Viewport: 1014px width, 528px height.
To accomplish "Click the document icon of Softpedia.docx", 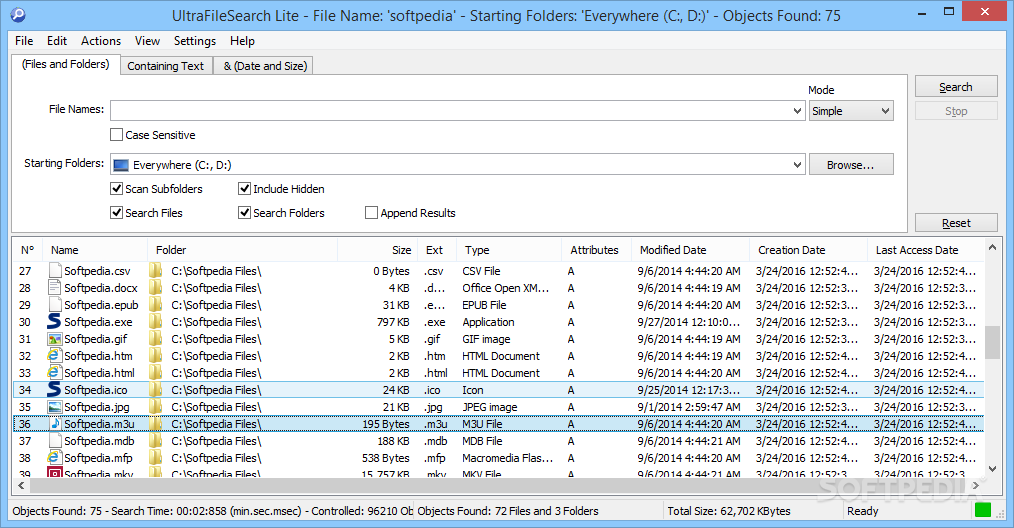I will tap(55, 287).
